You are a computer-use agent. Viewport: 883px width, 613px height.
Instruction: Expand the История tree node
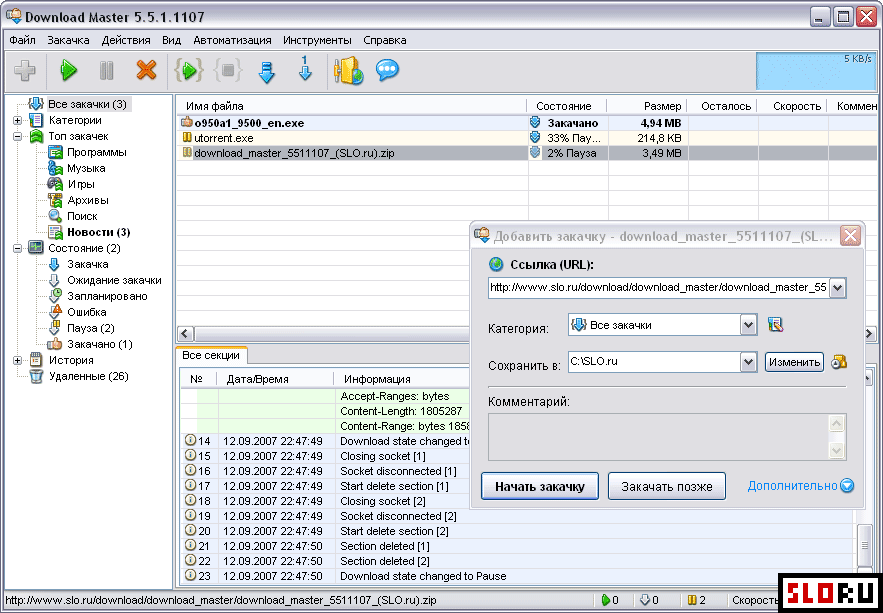click(x=17, y=360)
